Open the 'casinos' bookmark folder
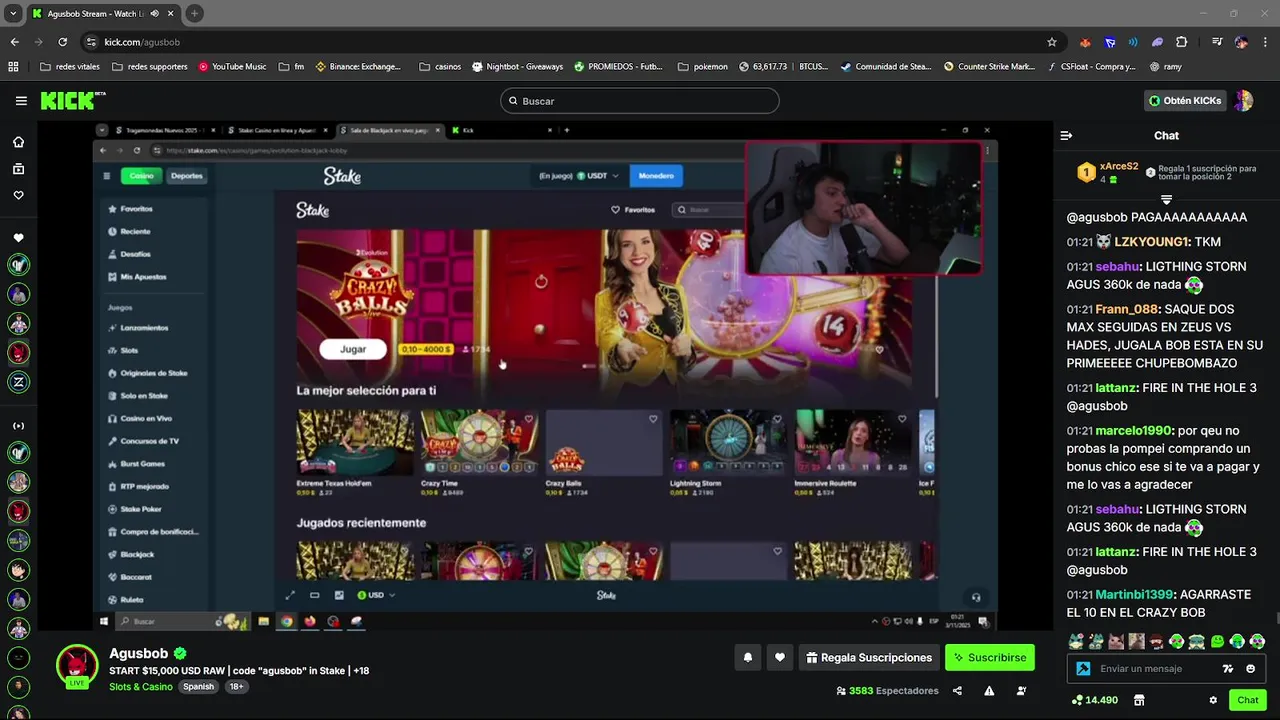 tap(440, 67)
